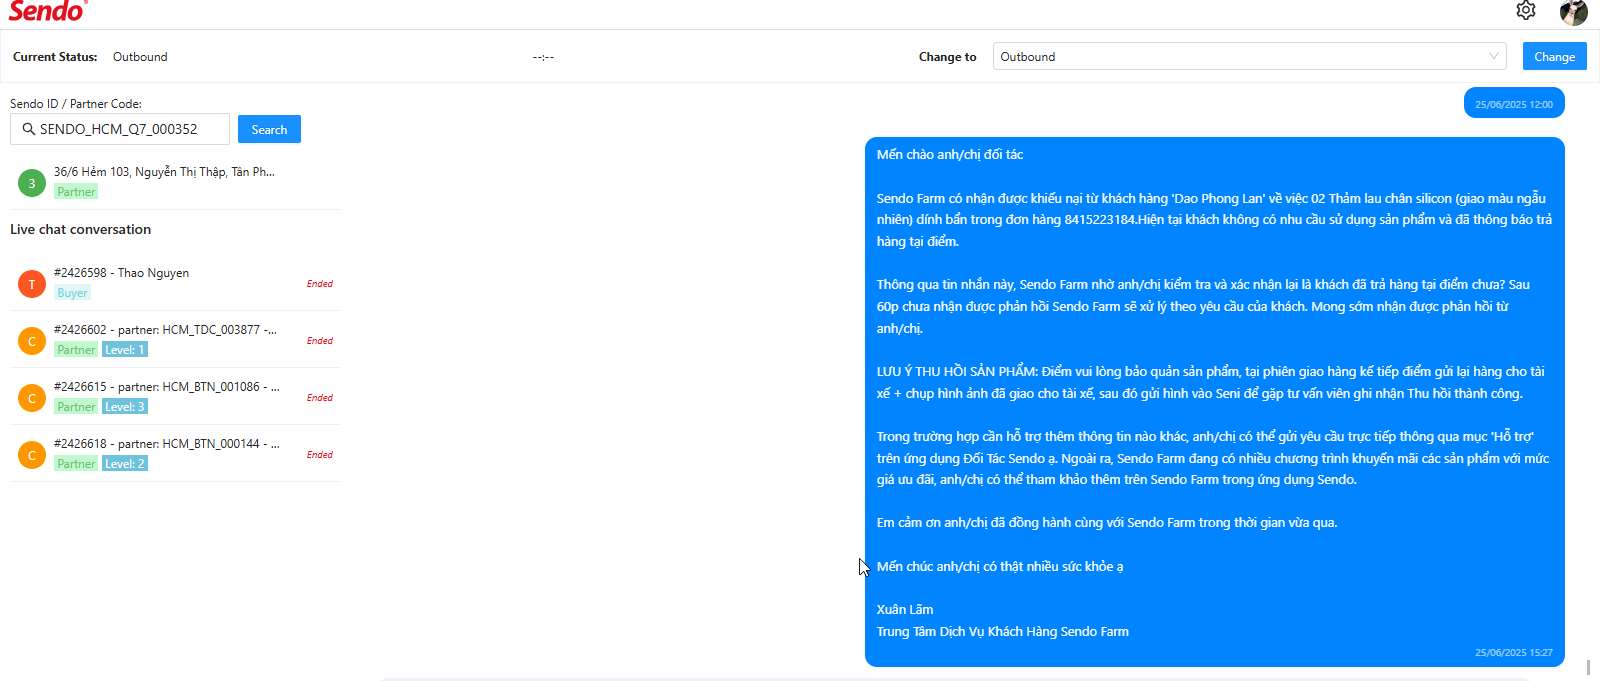
Task: Click the Buyer tag under Thao Nguyen
Action: tap(72, 293)
